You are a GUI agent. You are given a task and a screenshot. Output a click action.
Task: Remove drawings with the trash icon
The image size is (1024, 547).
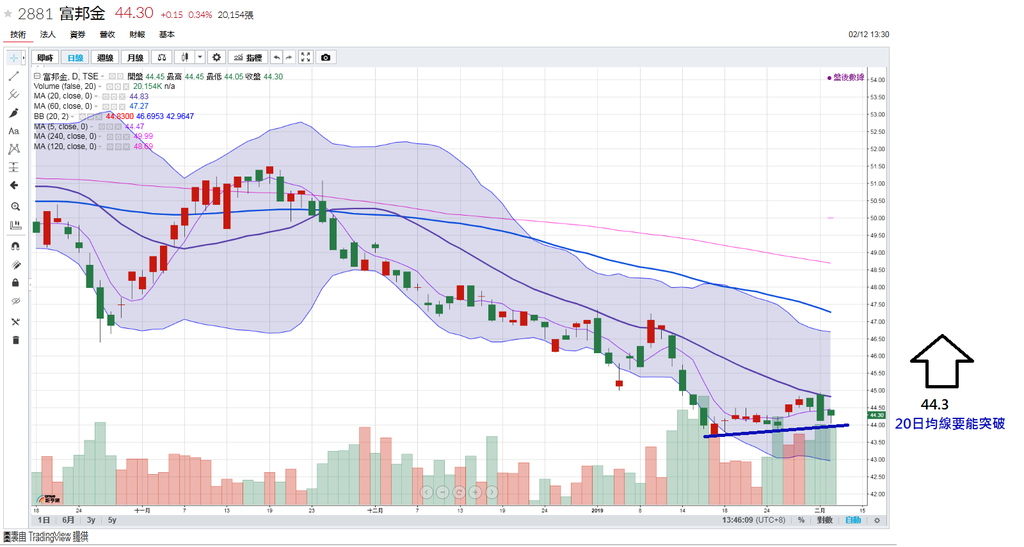(15, 340)
